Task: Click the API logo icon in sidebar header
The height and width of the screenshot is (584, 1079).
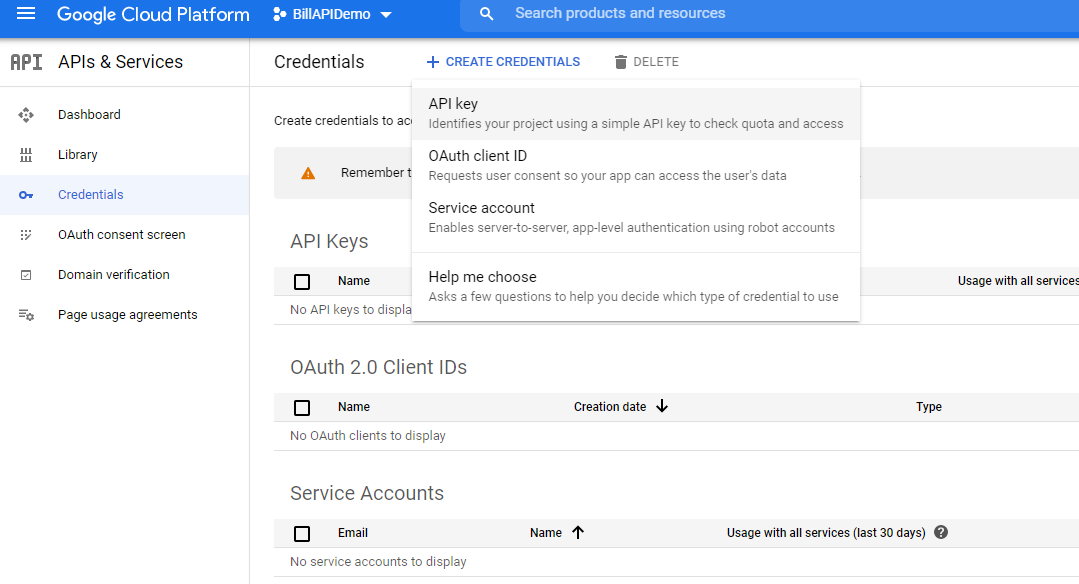Action: tap(26, 62)
